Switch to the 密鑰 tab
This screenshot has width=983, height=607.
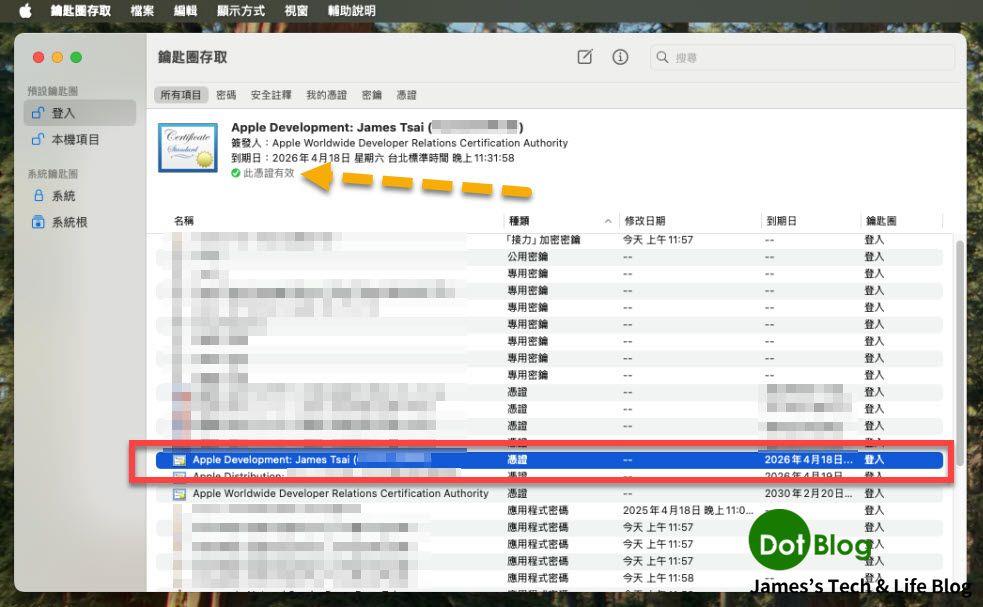point(371,95)
